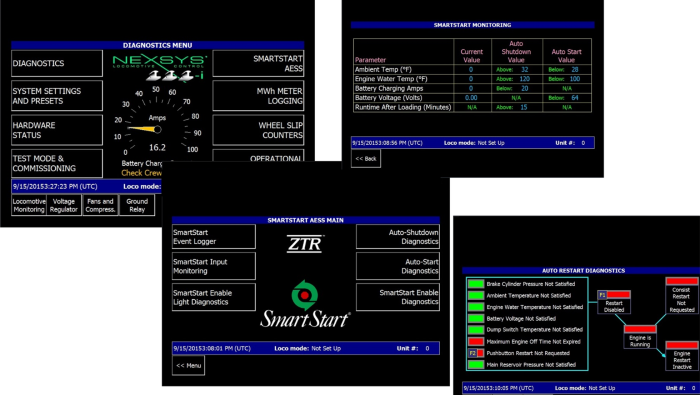
Task: Return with << Back on SmartStart Monitoring
Action: pyautogui.click(x=366, y=158)
